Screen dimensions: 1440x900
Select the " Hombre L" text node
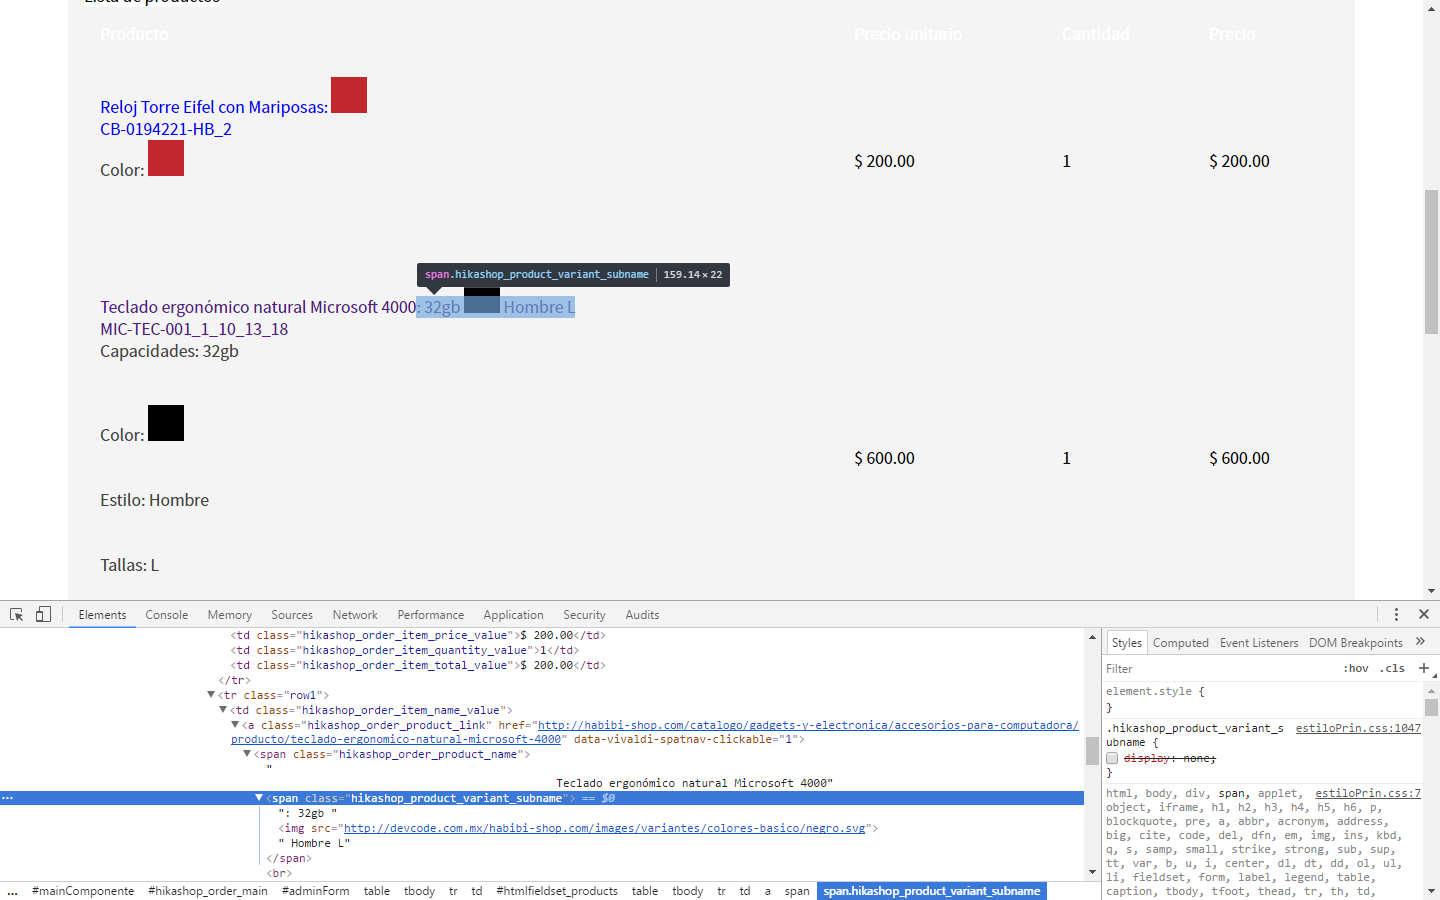tap(314, 843)
